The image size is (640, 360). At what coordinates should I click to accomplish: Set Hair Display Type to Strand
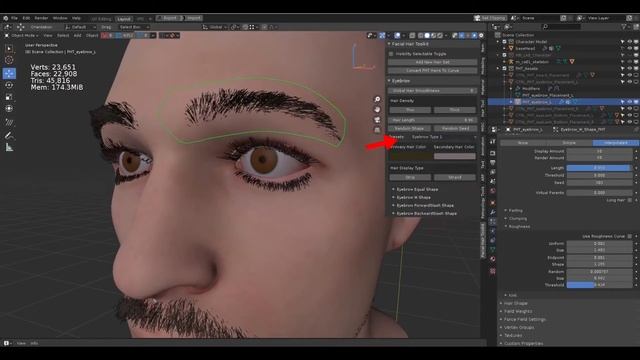click(x=455, y=178)
